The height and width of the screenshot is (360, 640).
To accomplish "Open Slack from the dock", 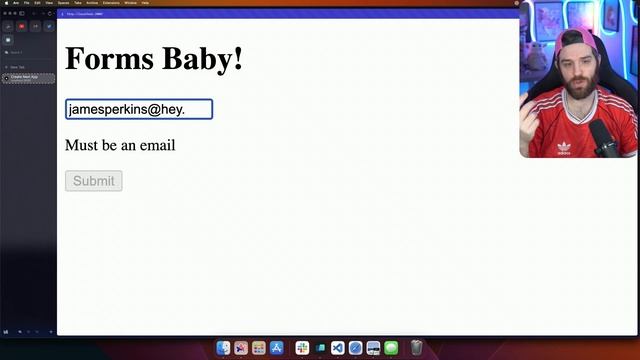I will click(x=302, y=348).
